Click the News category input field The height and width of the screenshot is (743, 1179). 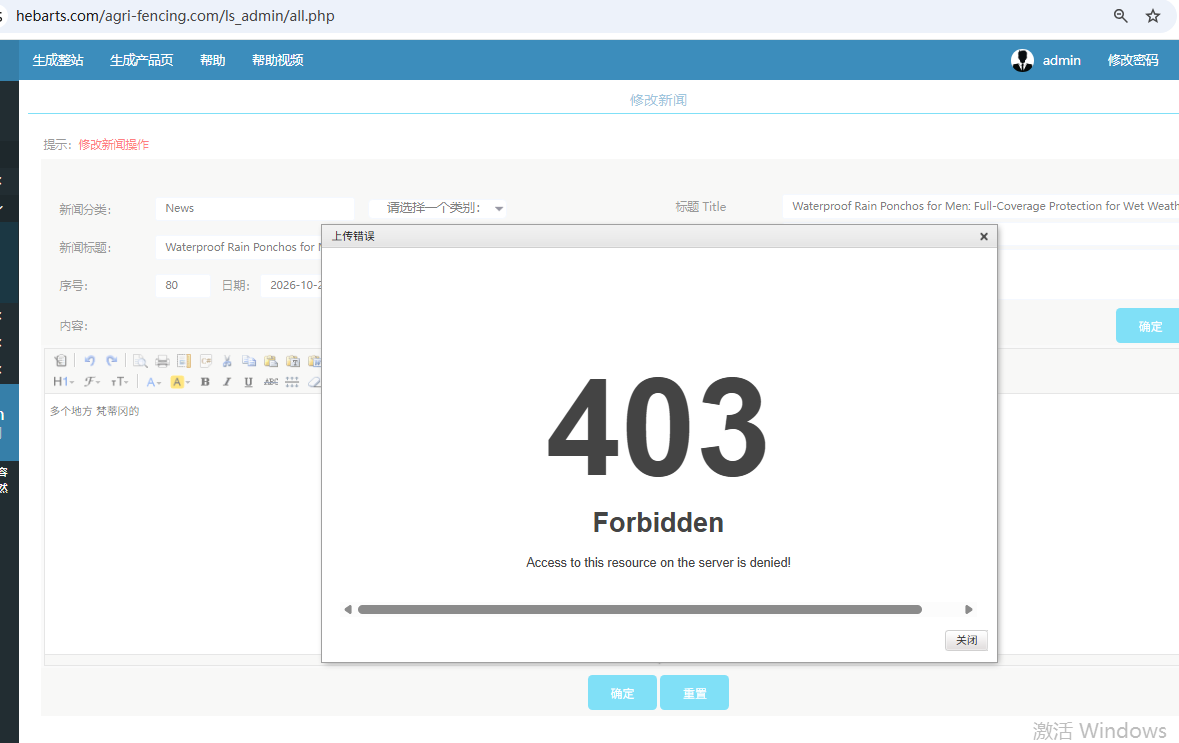coord(255,208)
